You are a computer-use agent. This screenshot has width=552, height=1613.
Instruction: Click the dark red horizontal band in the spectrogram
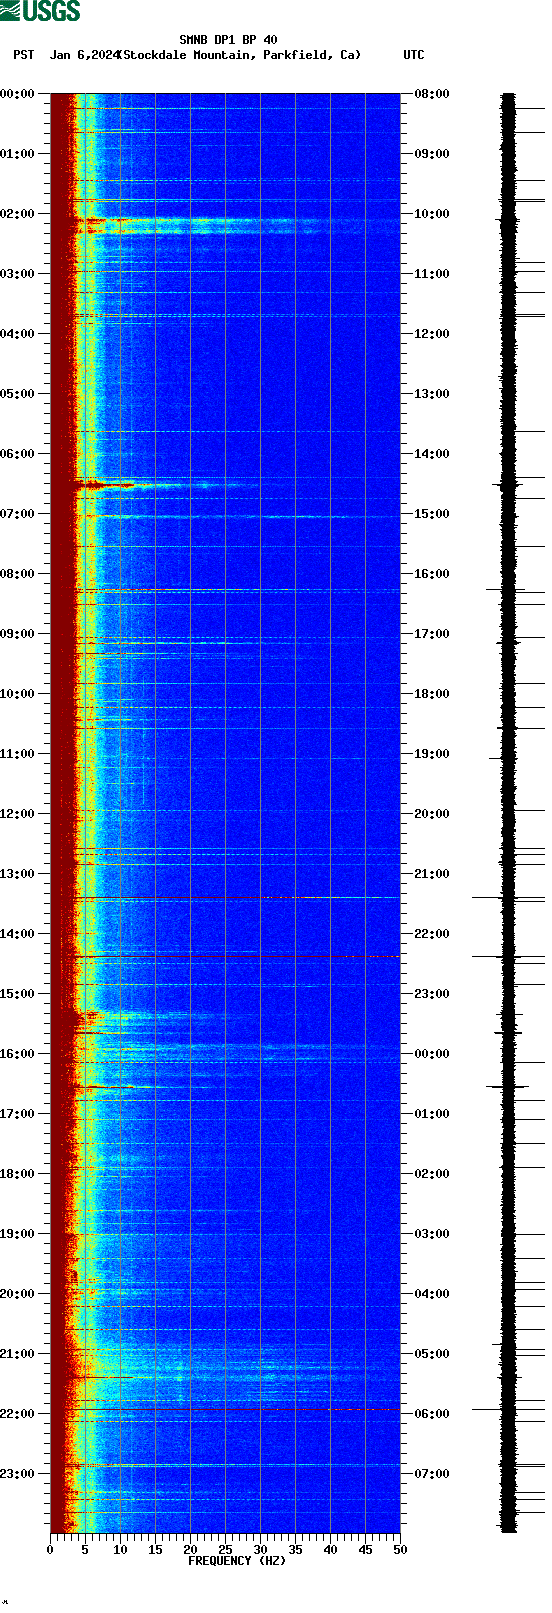coord(225,957)
